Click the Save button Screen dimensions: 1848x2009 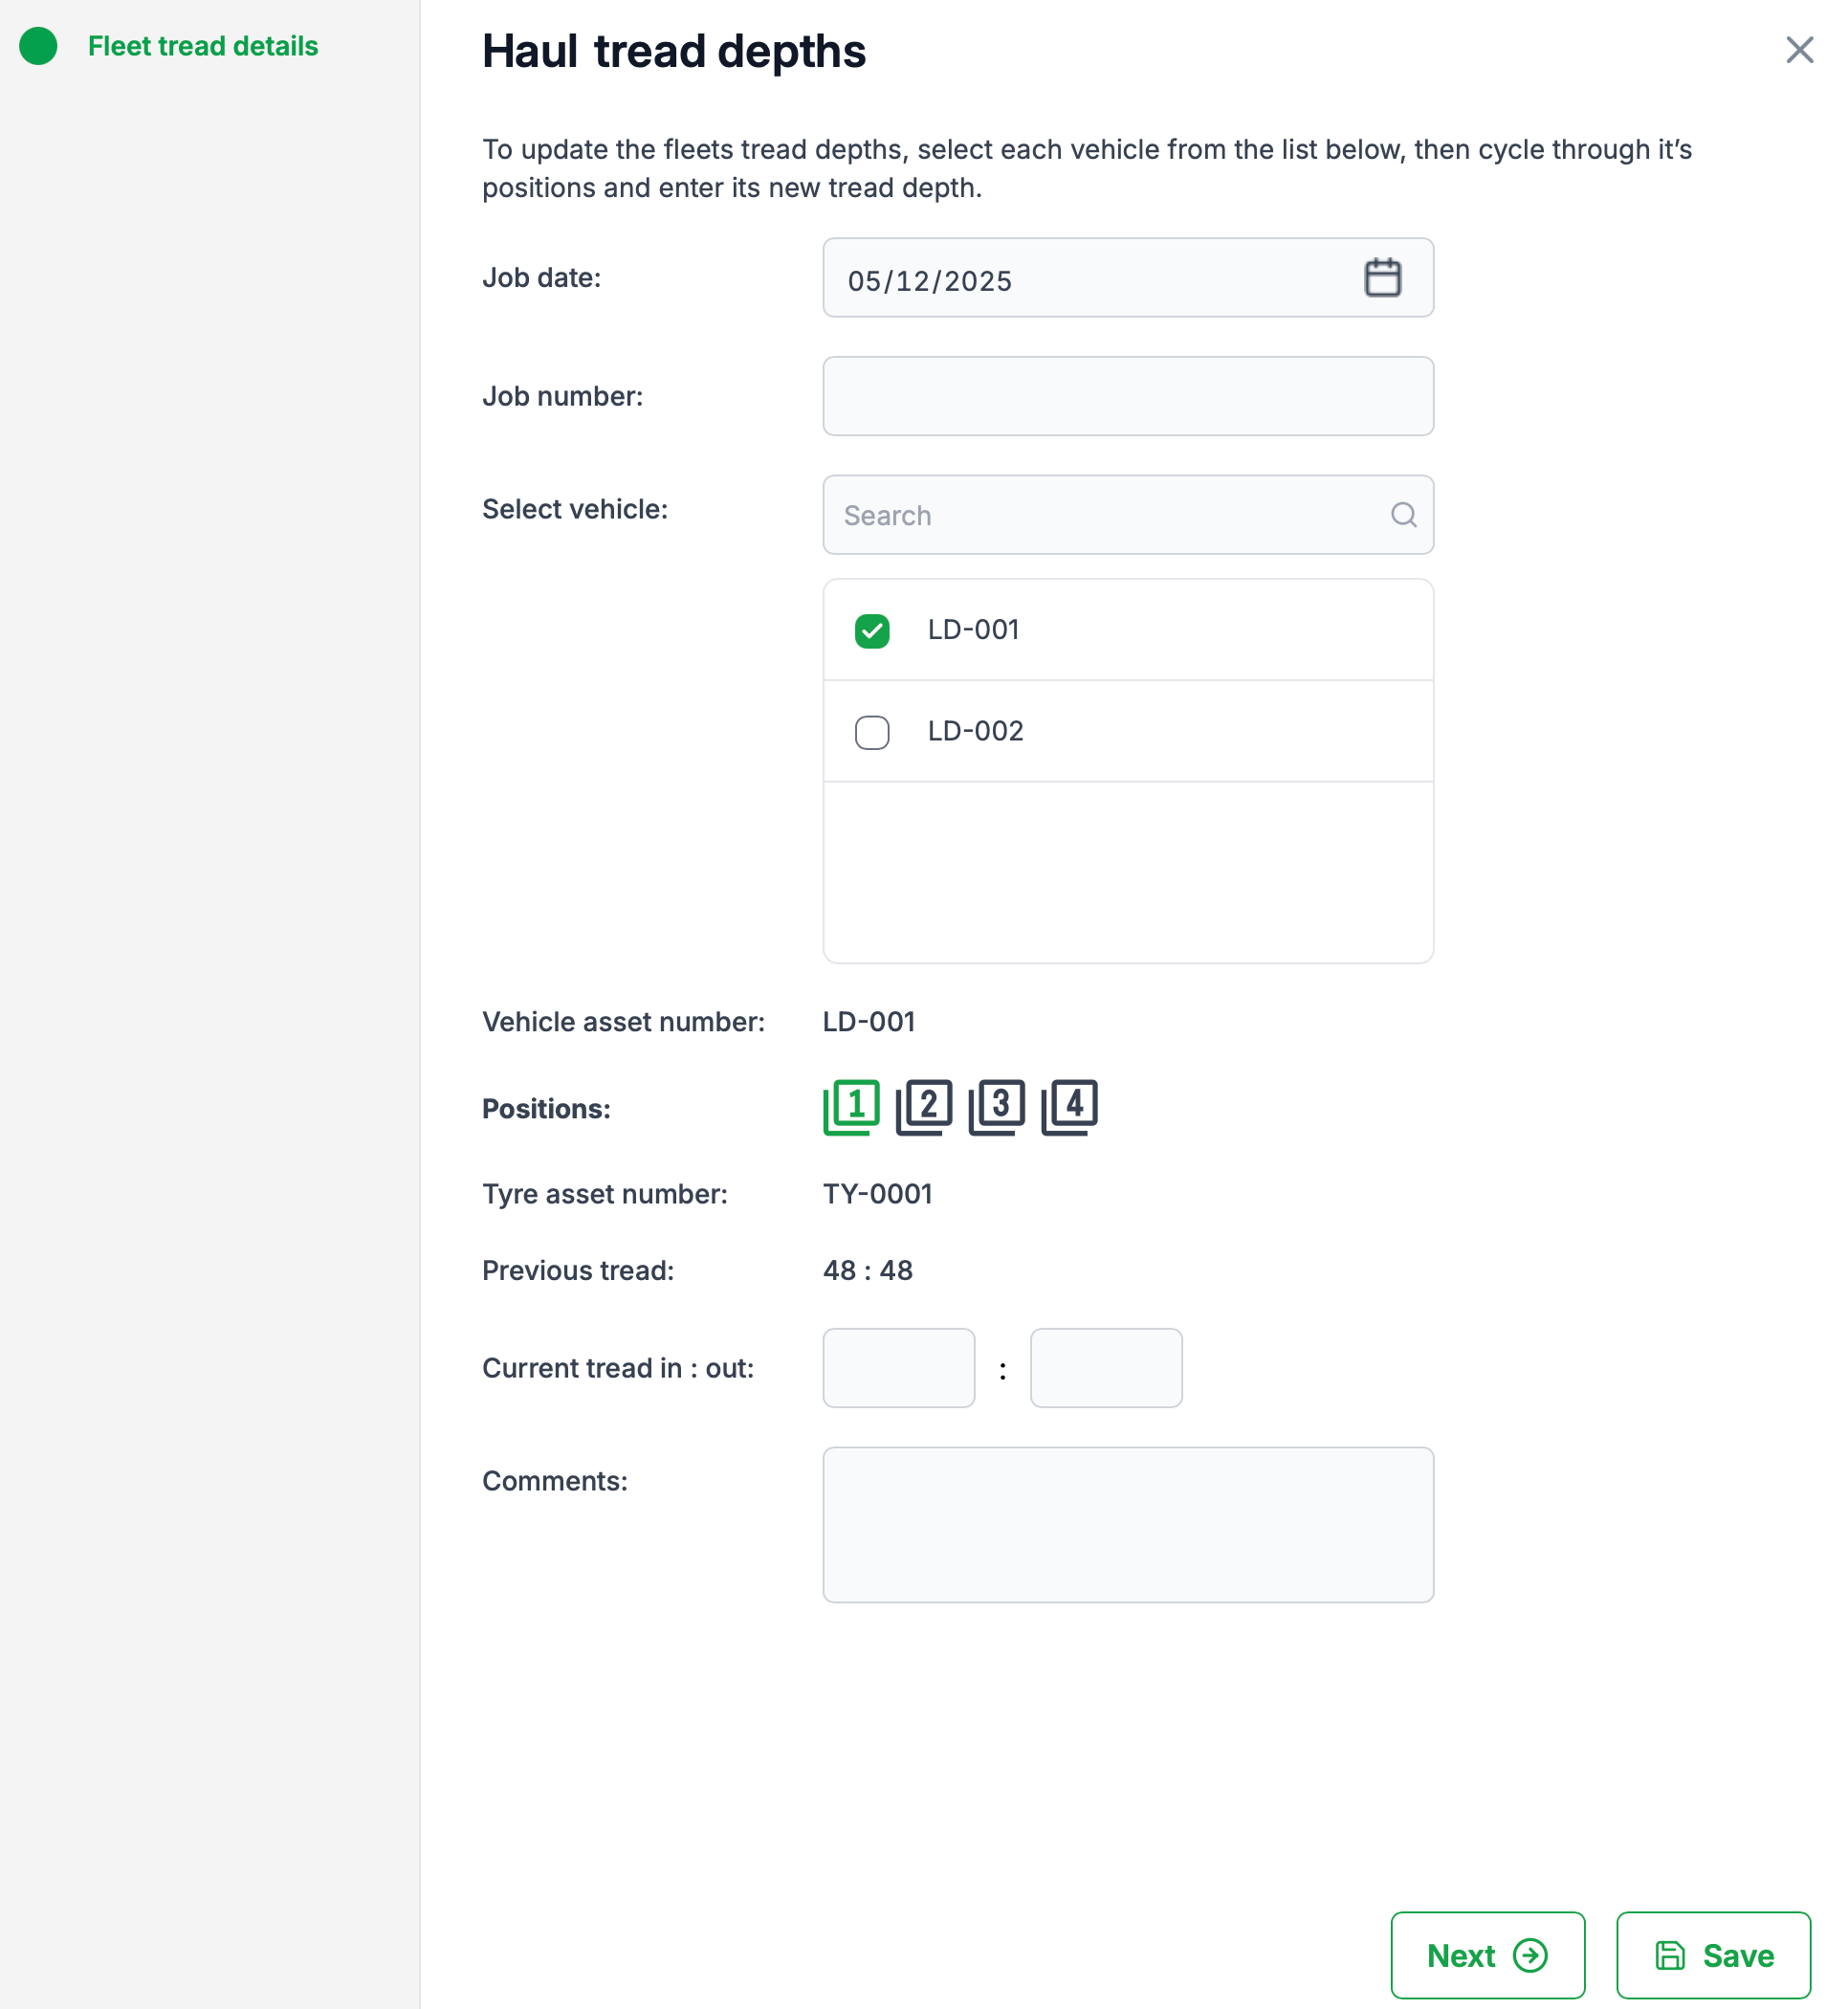(1713, 1955)
